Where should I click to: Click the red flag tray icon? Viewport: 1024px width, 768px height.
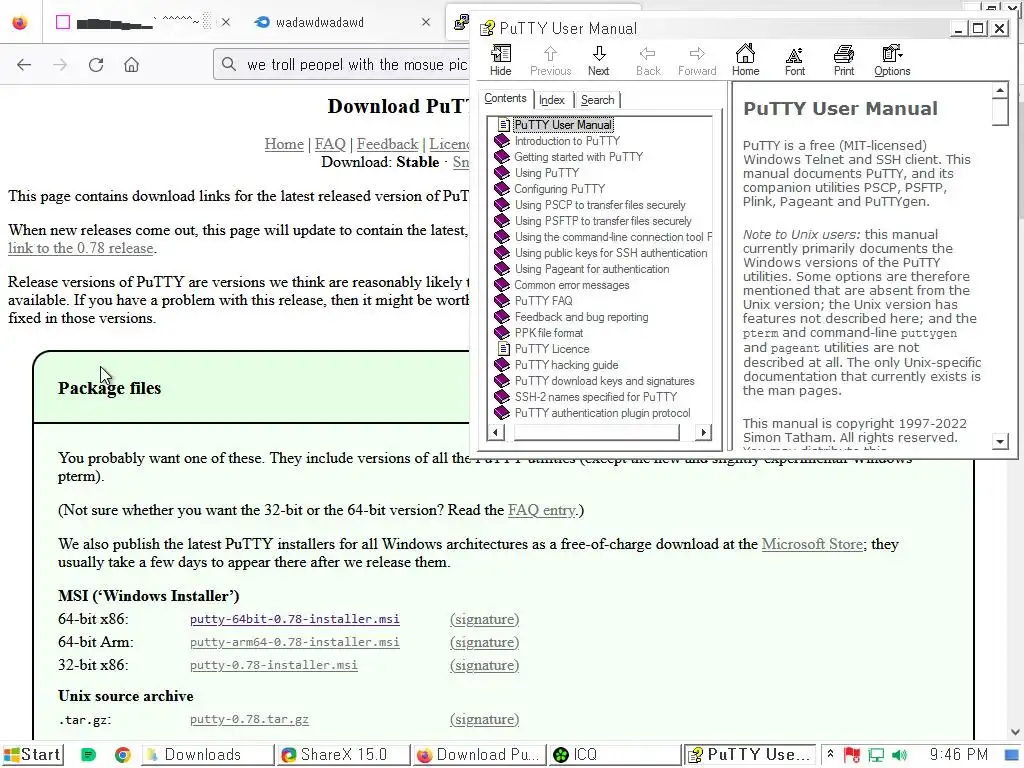pyautogui.click(x=852, y=755)
